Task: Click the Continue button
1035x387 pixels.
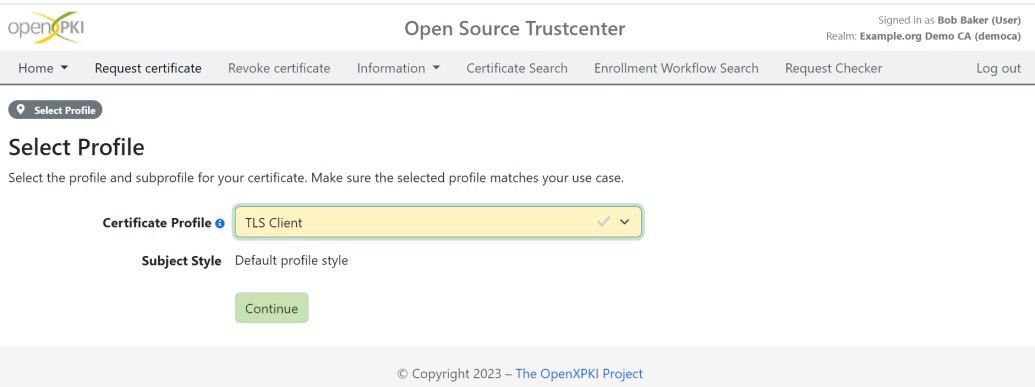Action: pos(271,308)
